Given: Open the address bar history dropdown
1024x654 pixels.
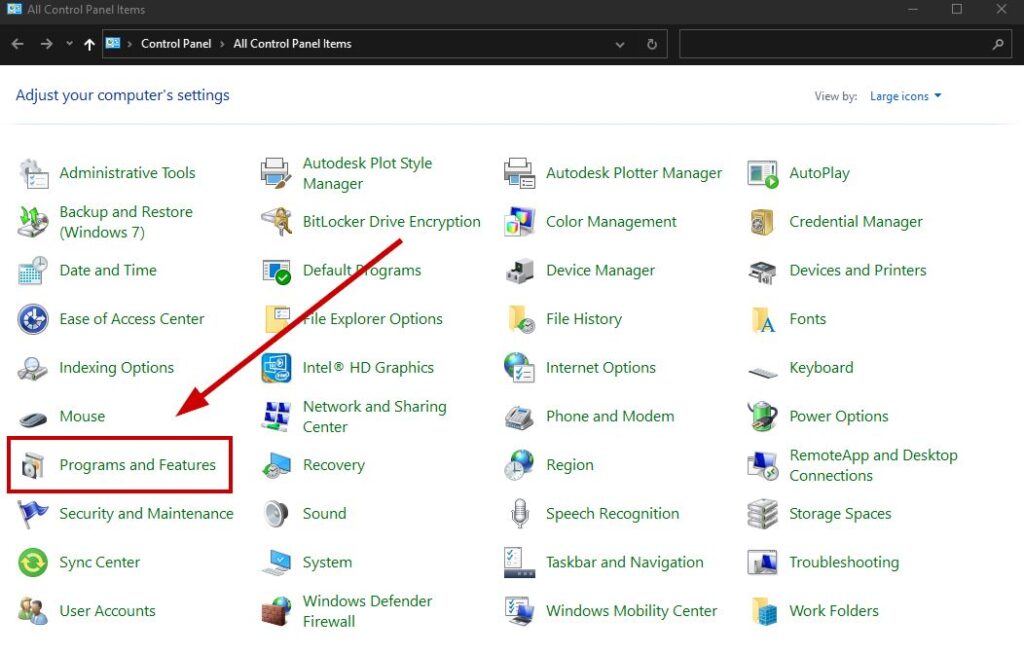Looking at the screenshot, I should (x=621, y=44).
